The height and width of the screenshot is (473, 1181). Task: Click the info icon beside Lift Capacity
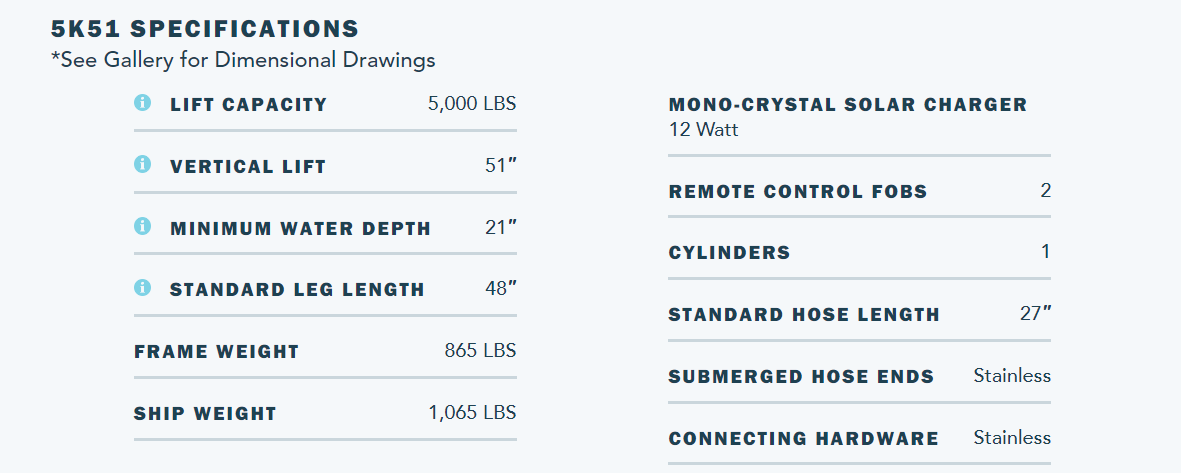[x=142, y=102]
